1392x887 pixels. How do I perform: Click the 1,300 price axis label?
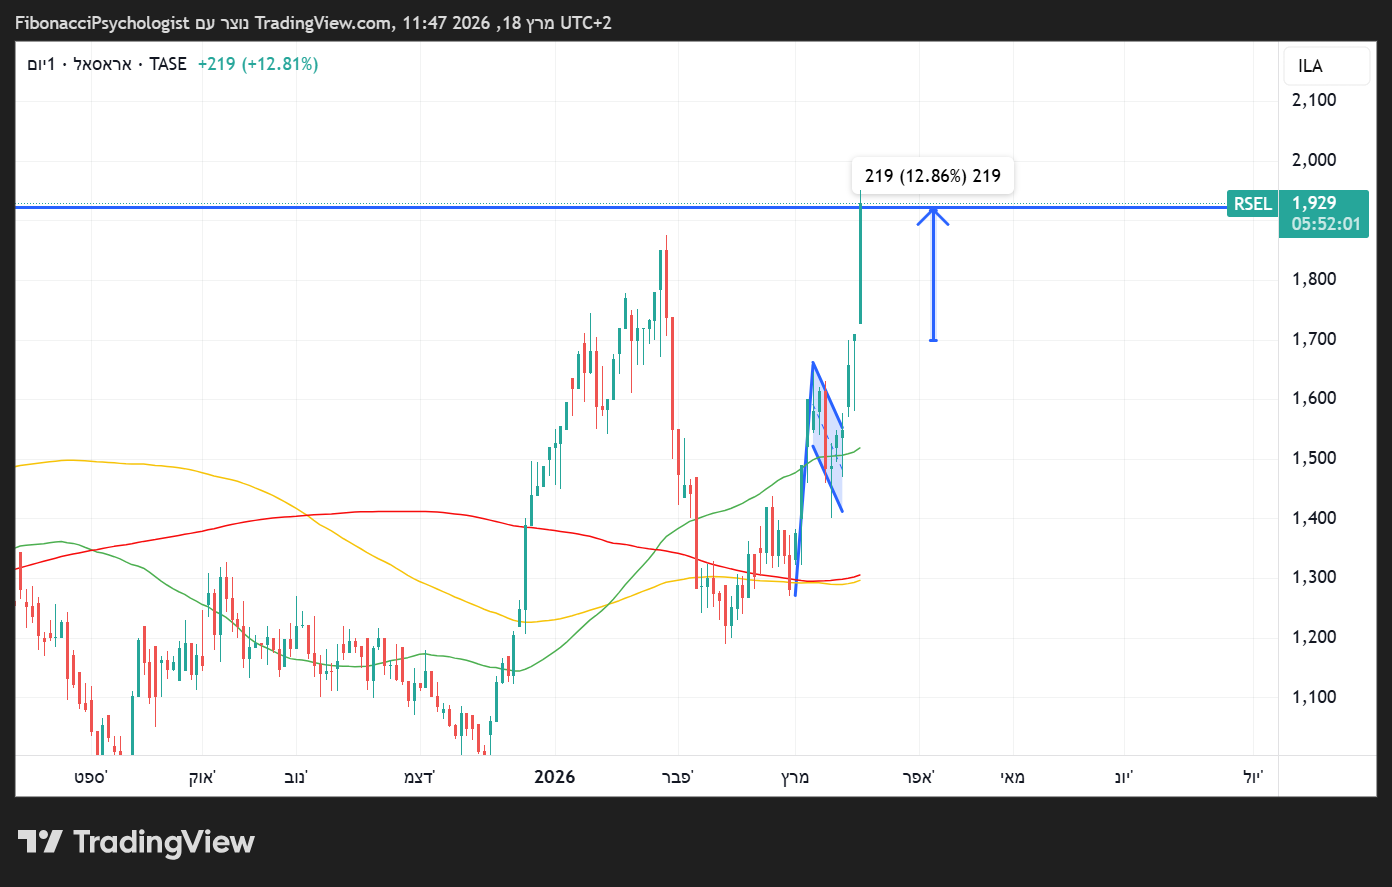(1314, 577)
